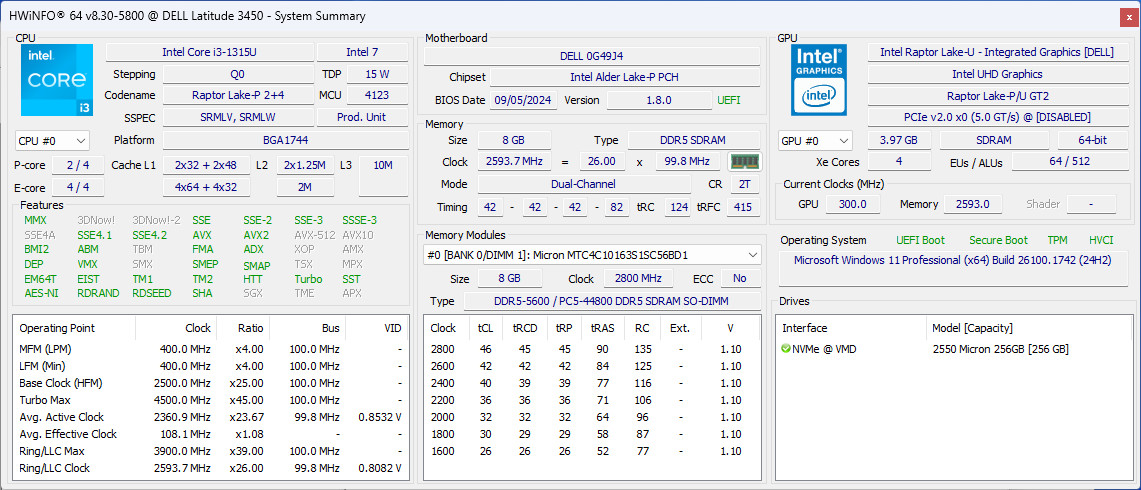Select the Base Clock (HFM) row

pos(211,383)
